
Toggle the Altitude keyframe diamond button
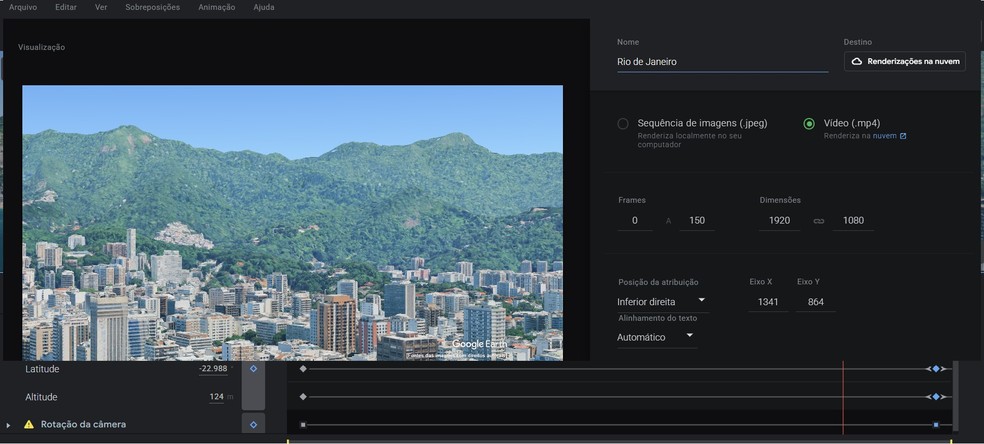tap(254, 397)
